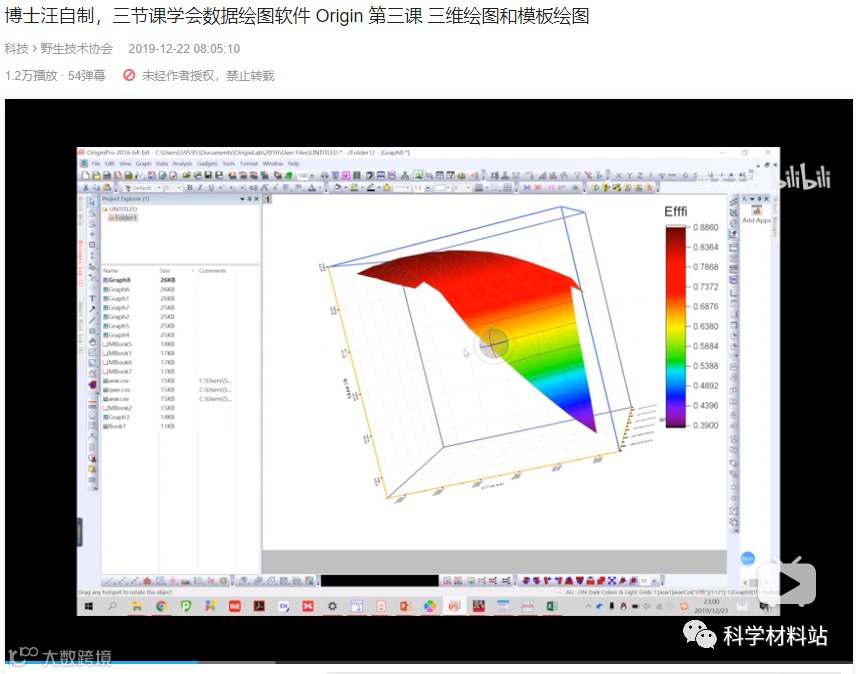Image resolution: width=856 pixels, height=674 pixels.
Task: Click the Efffi color scale bar
Action: pyautogui.click(x=675, y=326)
